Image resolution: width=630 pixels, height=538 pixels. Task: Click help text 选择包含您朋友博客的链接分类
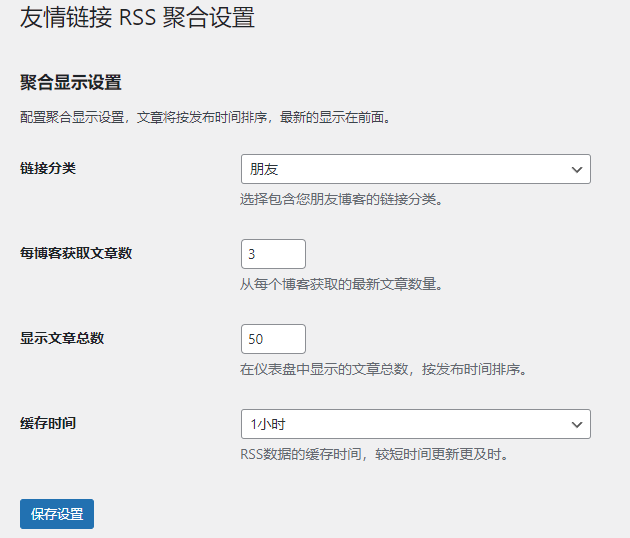point(341,199)
